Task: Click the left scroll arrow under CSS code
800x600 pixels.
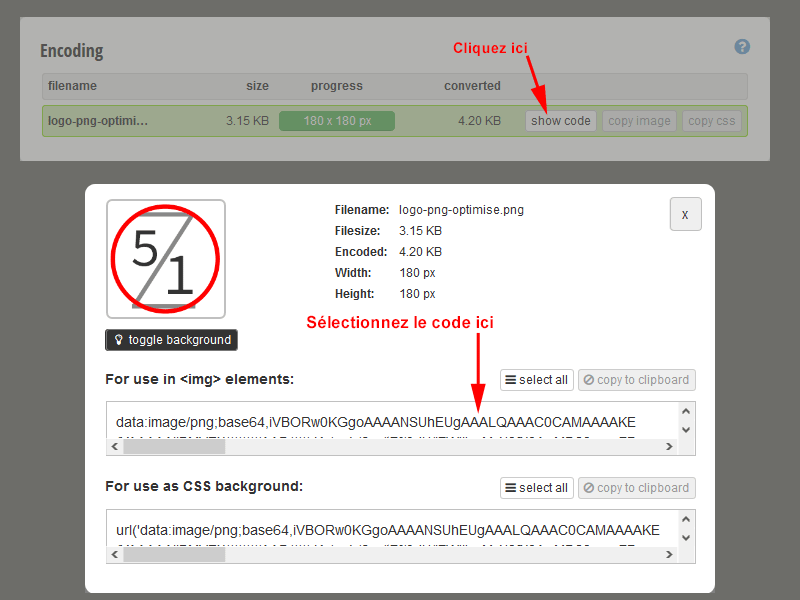Action: (x=114, y=554)
